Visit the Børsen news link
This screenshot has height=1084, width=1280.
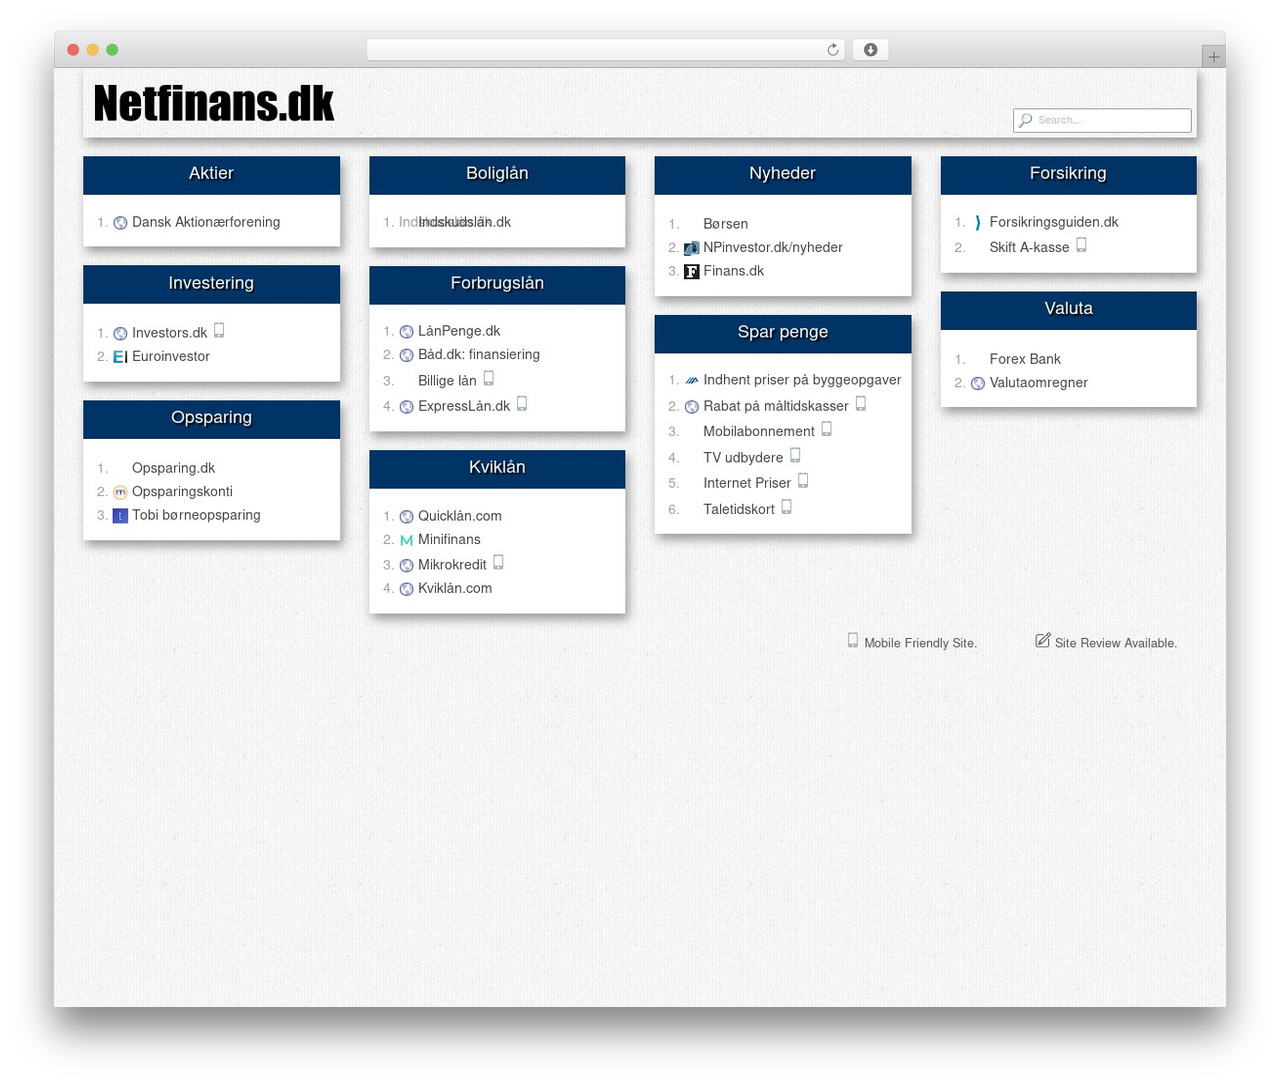pyautogui.click(x=726, y=224)
